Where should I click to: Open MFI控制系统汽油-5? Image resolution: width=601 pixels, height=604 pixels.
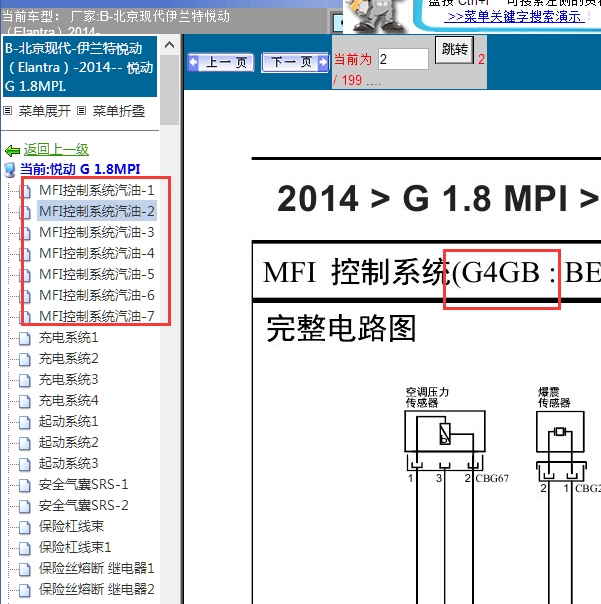pos(97,274)
